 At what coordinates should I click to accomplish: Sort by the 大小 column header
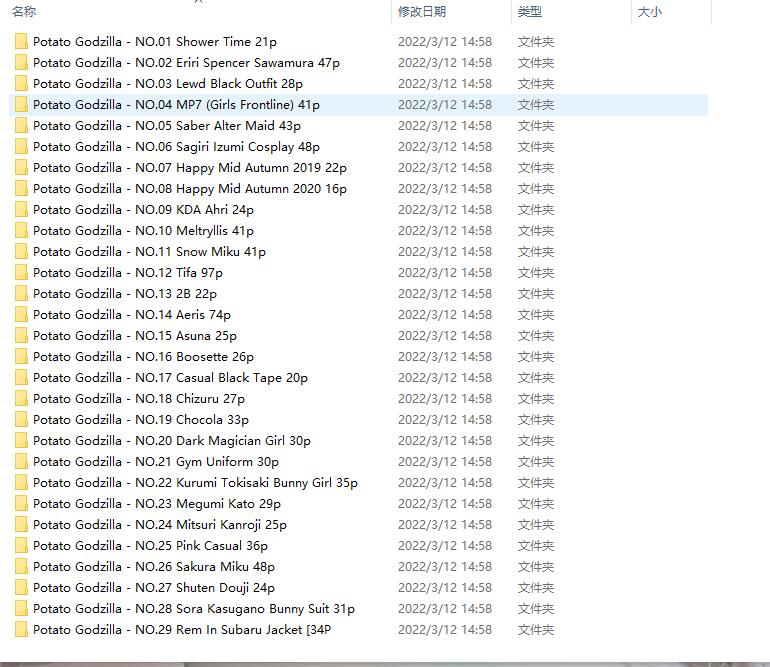coord(650,11)
